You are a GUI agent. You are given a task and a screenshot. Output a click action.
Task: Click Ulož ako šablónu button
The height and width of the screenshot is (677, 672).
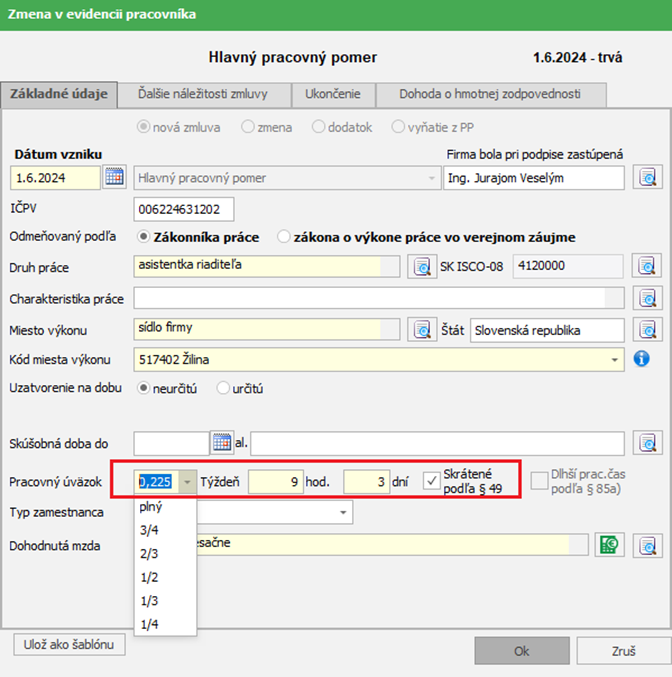[69, 645]
